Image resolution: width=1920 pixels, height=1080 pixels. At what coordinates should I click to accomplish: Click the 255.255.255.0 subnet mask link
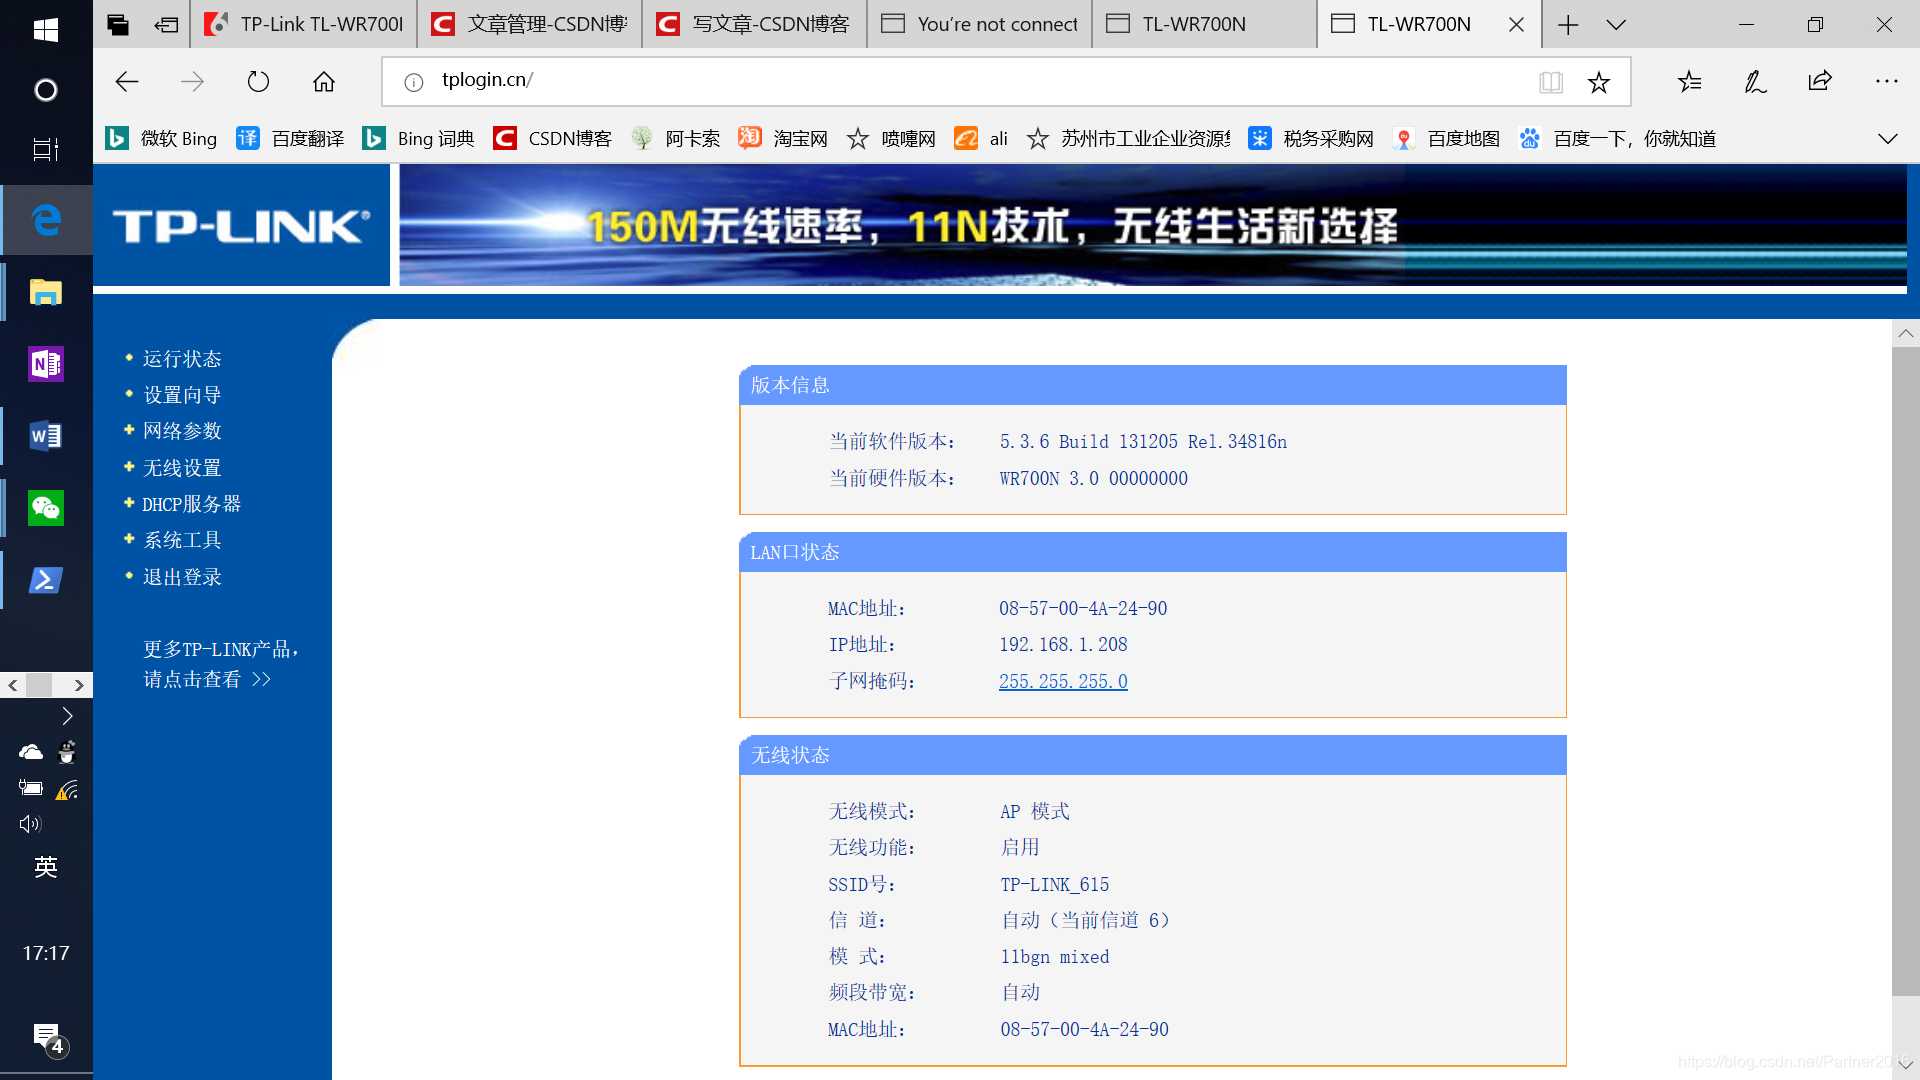coord(1063,681)
